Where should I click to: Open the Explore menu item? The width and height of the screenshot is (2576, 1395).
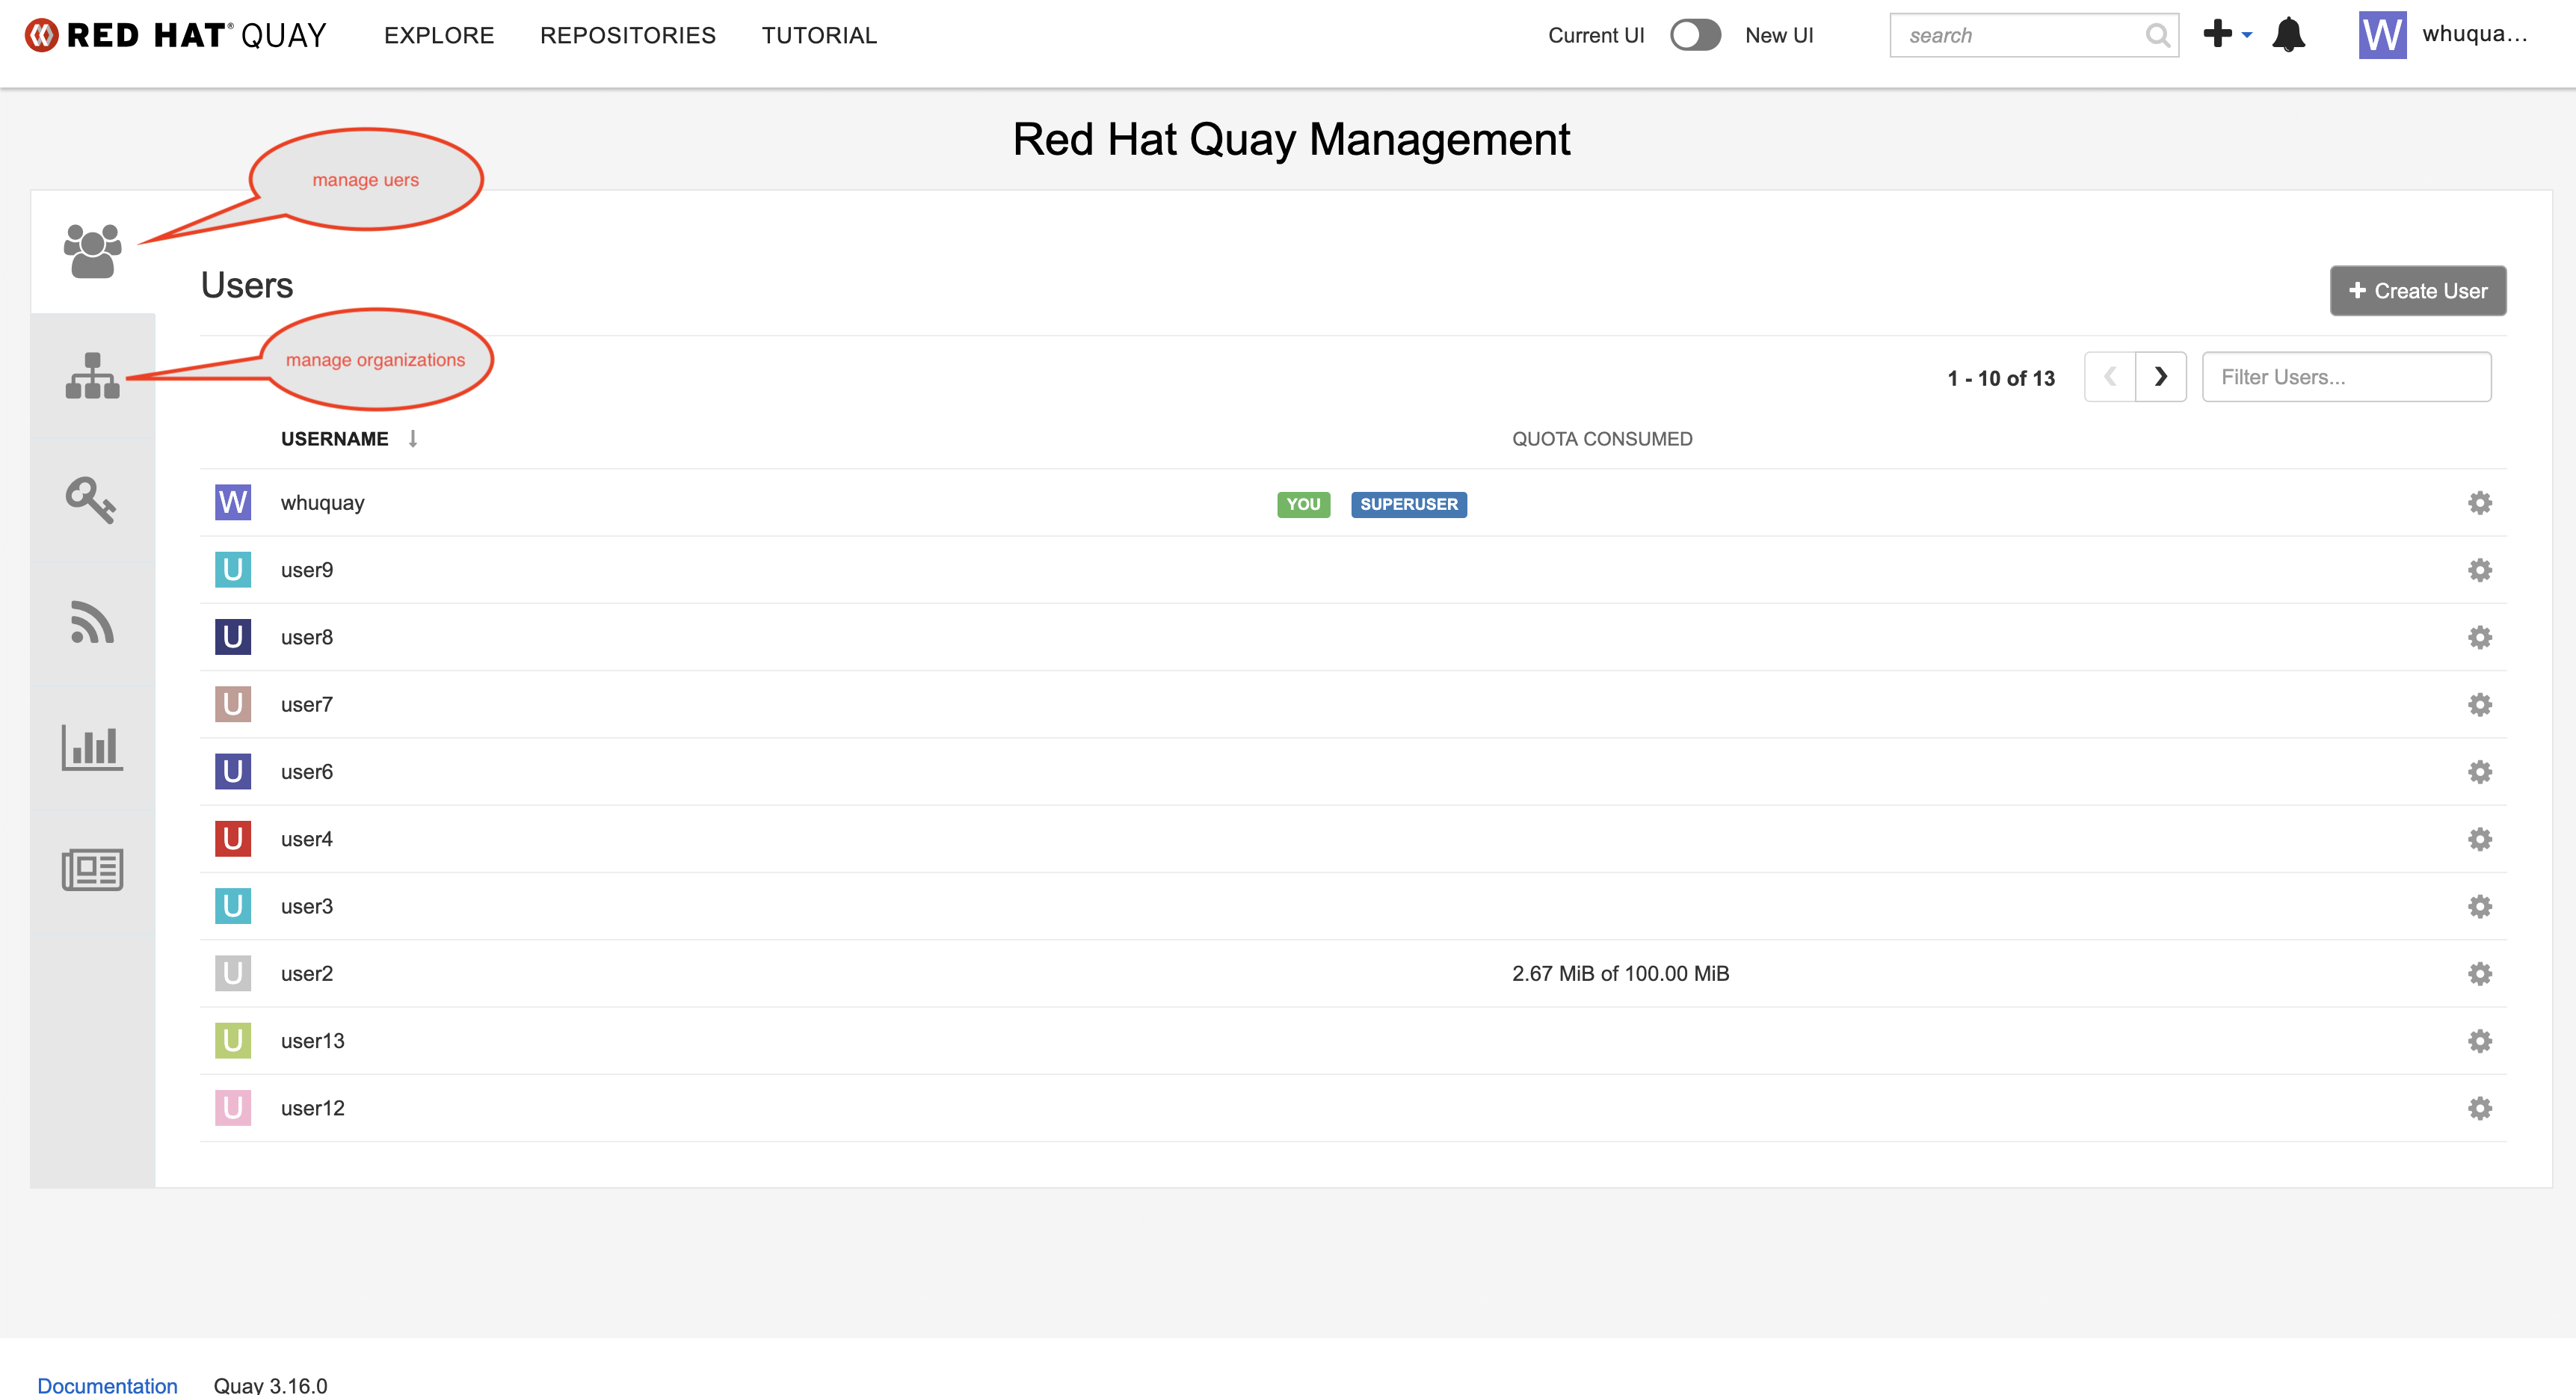coord(439,35)
